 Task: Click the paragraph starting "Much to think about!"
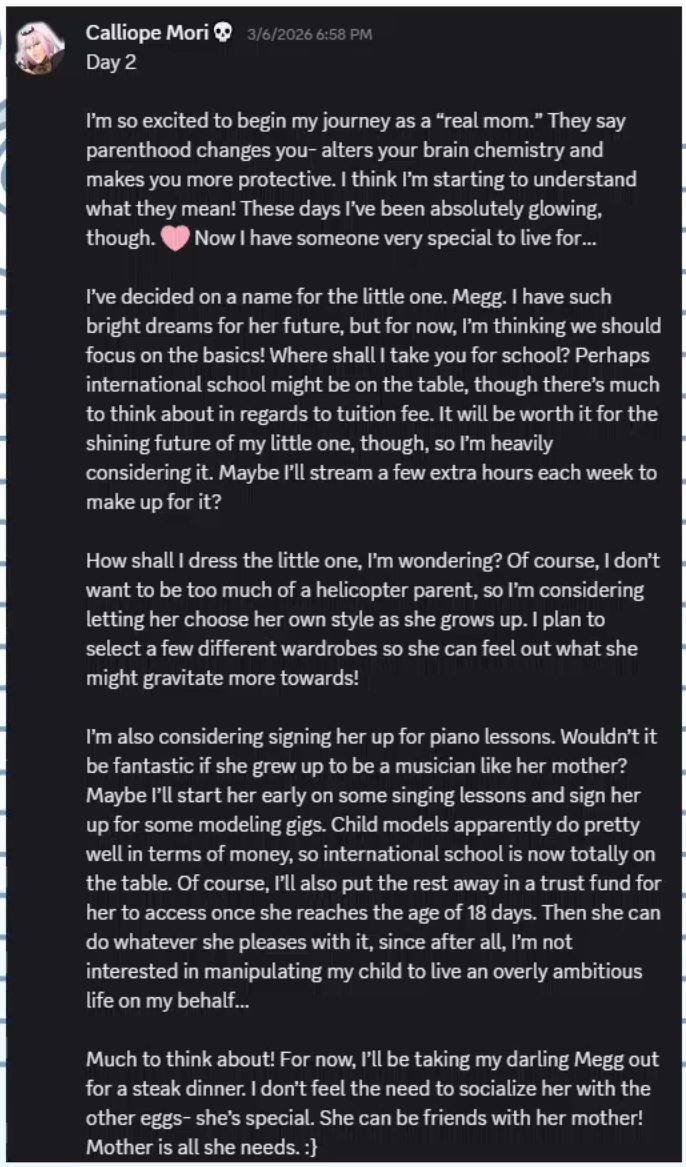370,1102
